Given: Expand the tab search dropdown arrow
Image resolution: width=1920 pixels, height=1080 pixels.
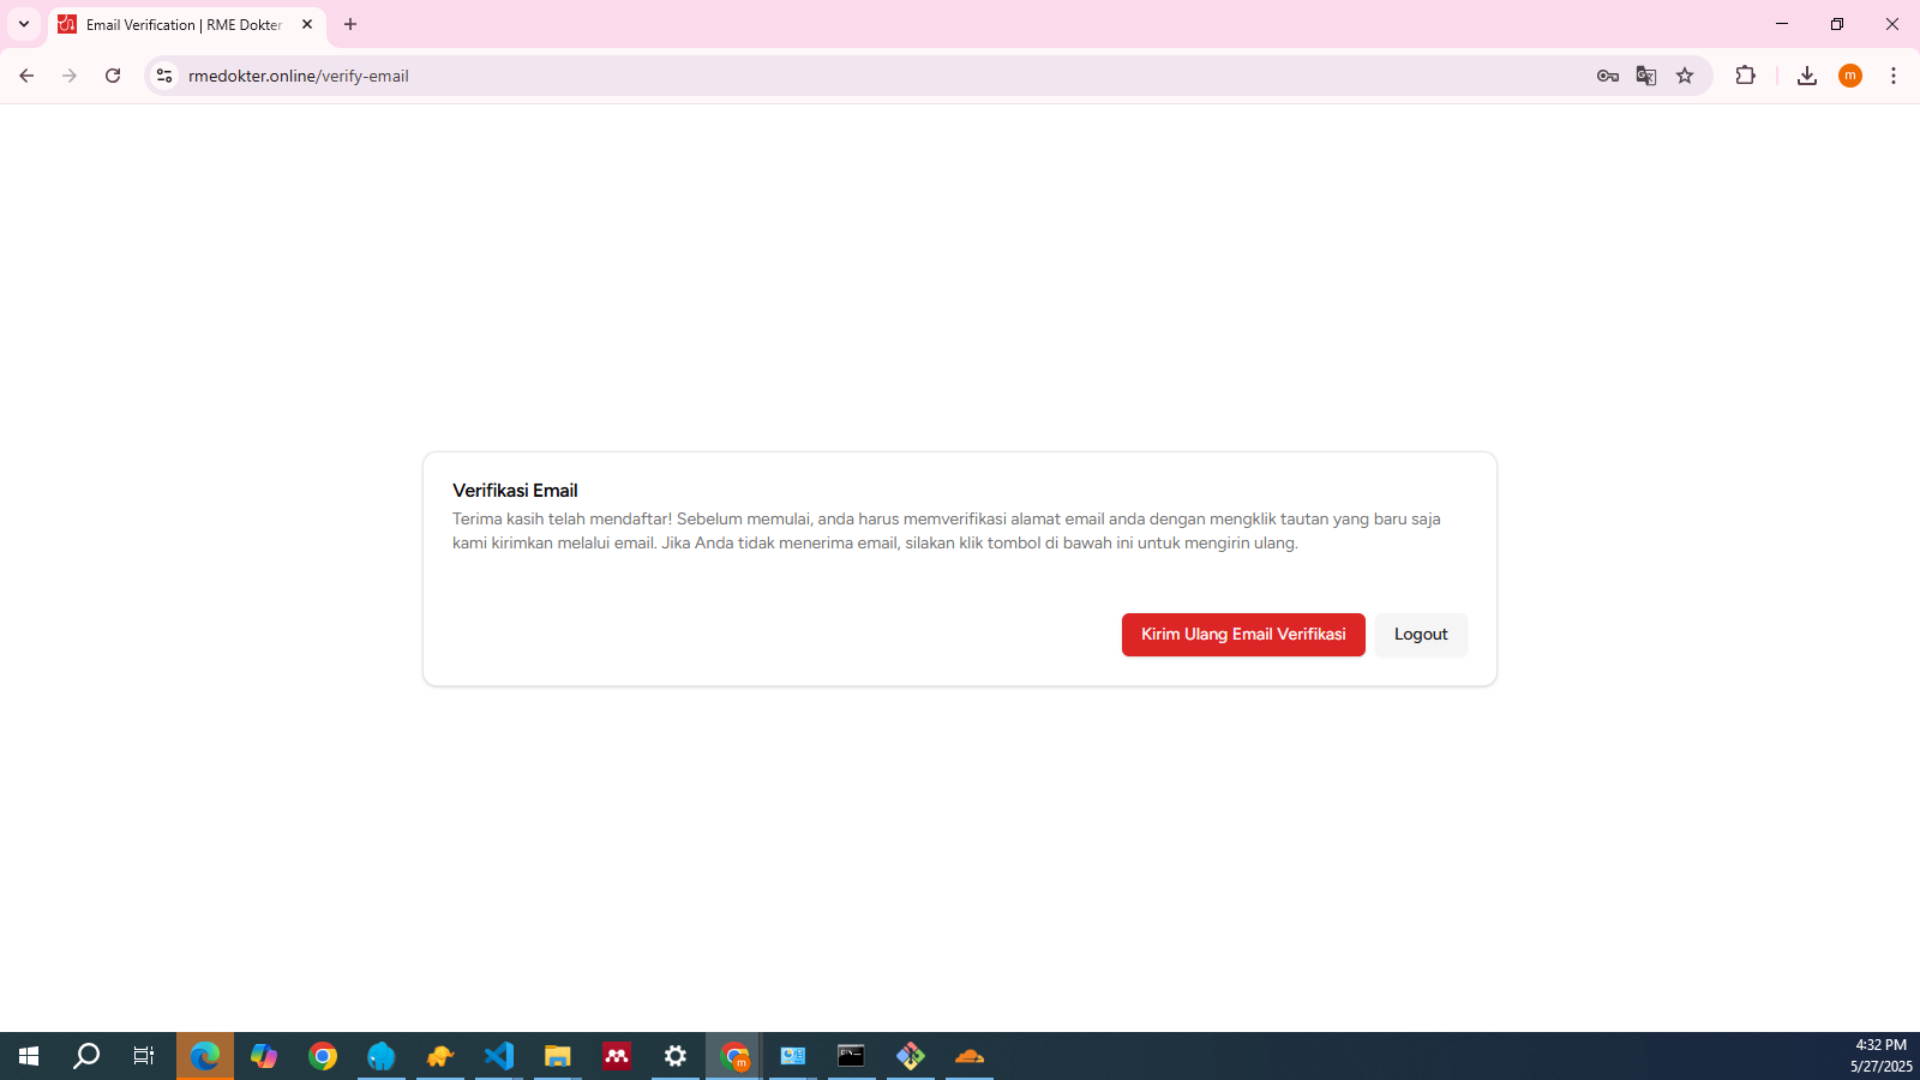Looking at the screenshot, I should click(x=24, y=24).
